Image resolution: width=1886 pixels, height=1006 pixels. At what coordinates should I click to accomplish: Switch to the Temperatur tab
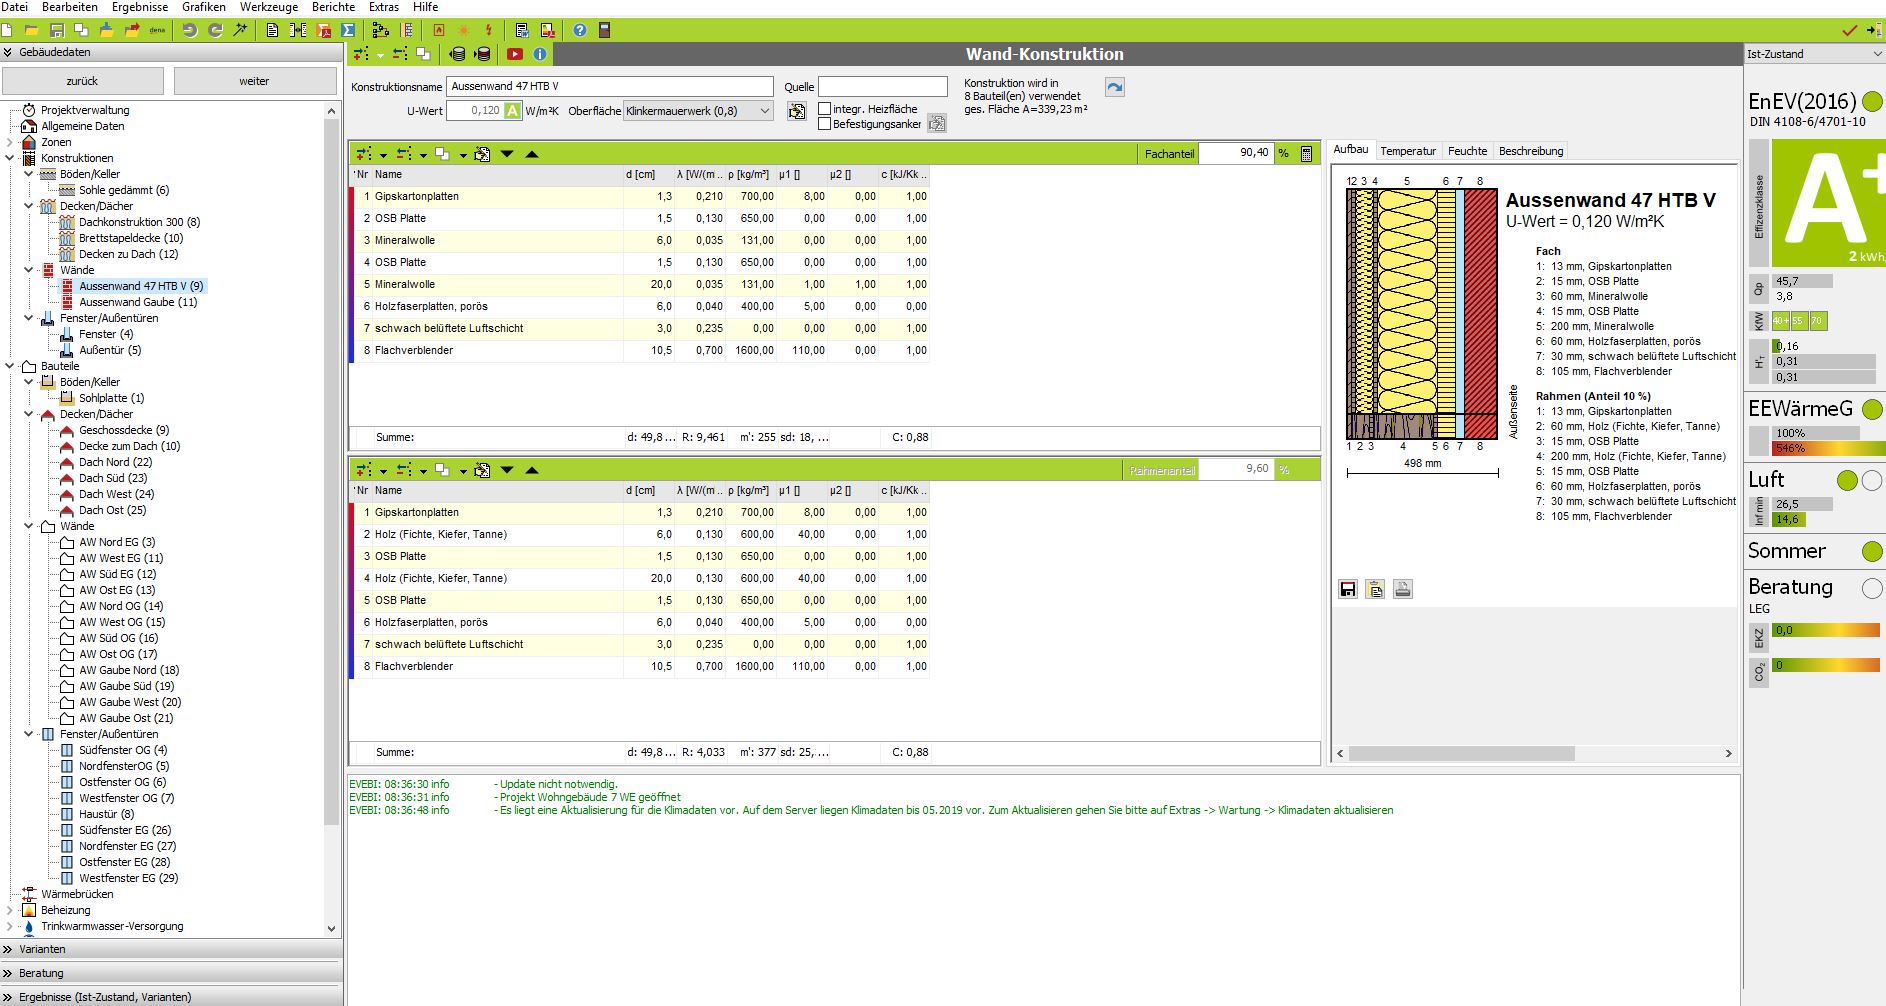[1407, 151]
